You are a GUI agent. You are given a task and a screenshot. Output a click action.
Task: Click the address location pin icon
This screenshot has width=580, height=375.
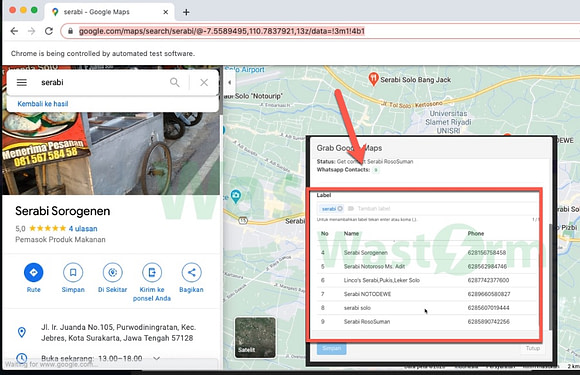tap(22, 332)
